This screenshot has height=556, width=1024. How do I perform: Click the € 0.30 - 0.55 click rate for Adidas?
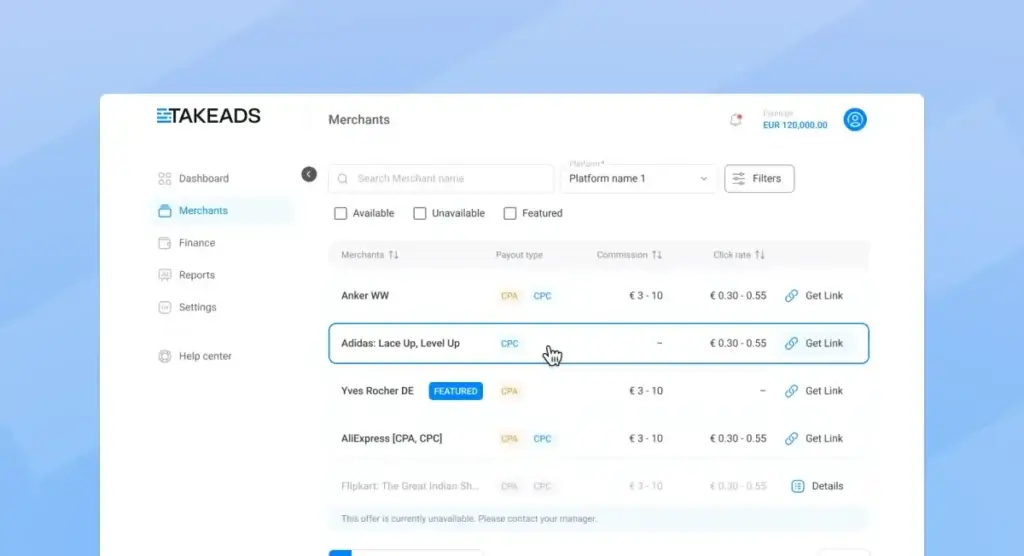coord(738,344)
